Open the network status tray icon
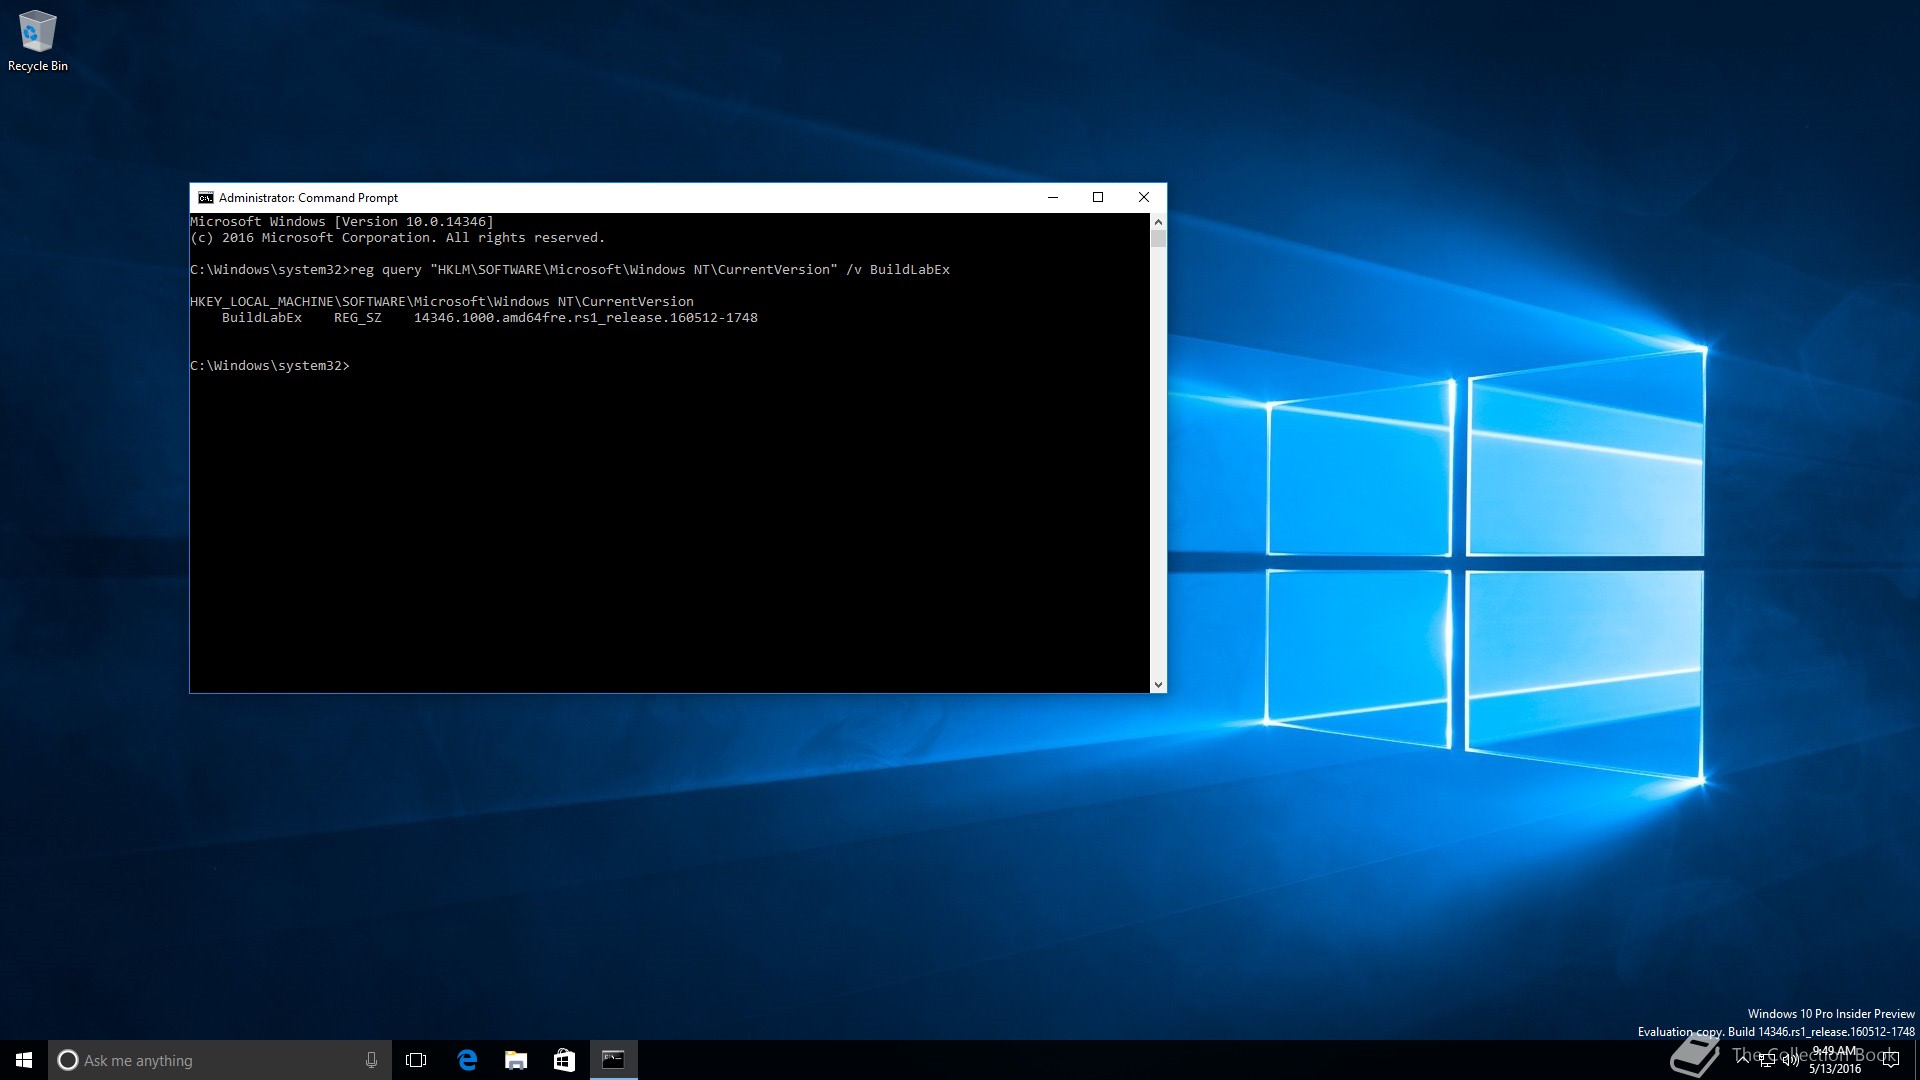This screenshot has width=1920, height=1080. [1767, 1060]
